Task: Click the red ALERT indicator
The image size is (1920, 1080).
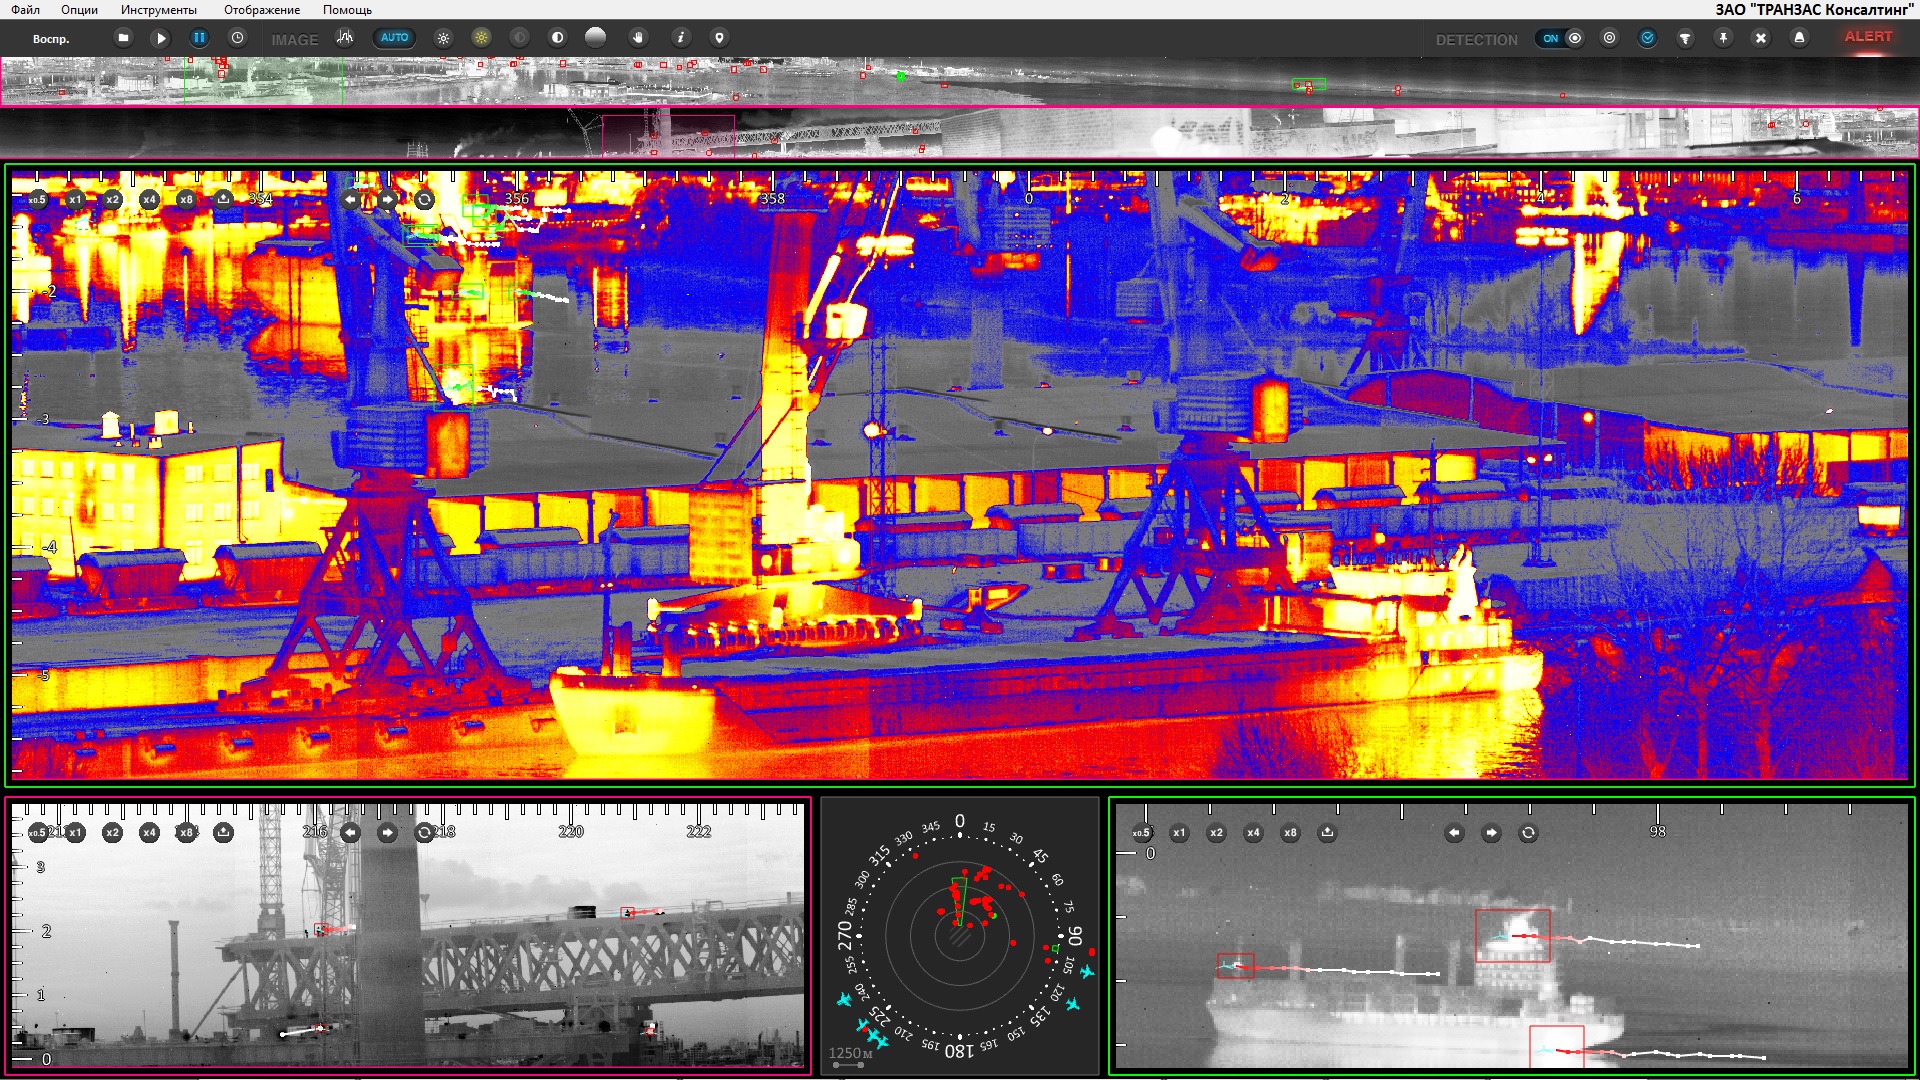Action: (1867, 37)
